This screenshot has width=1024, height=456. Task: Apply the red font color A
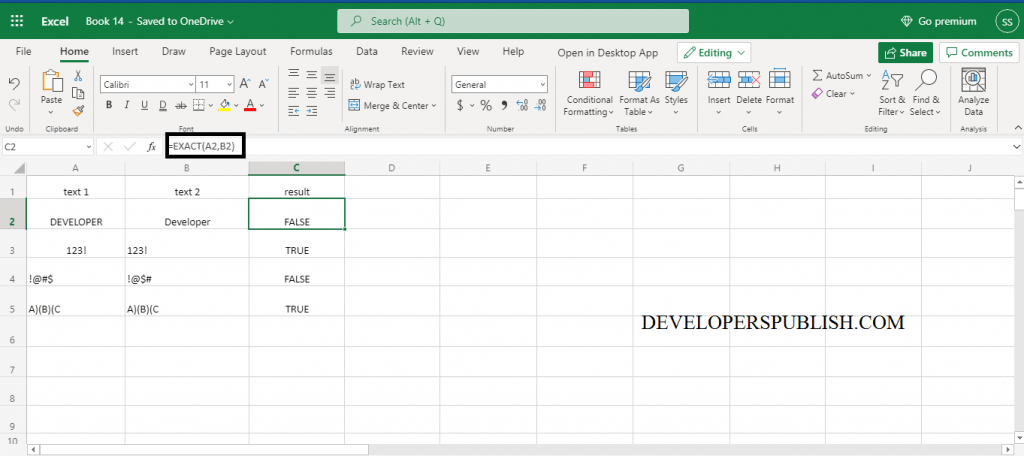click(249, 105)
